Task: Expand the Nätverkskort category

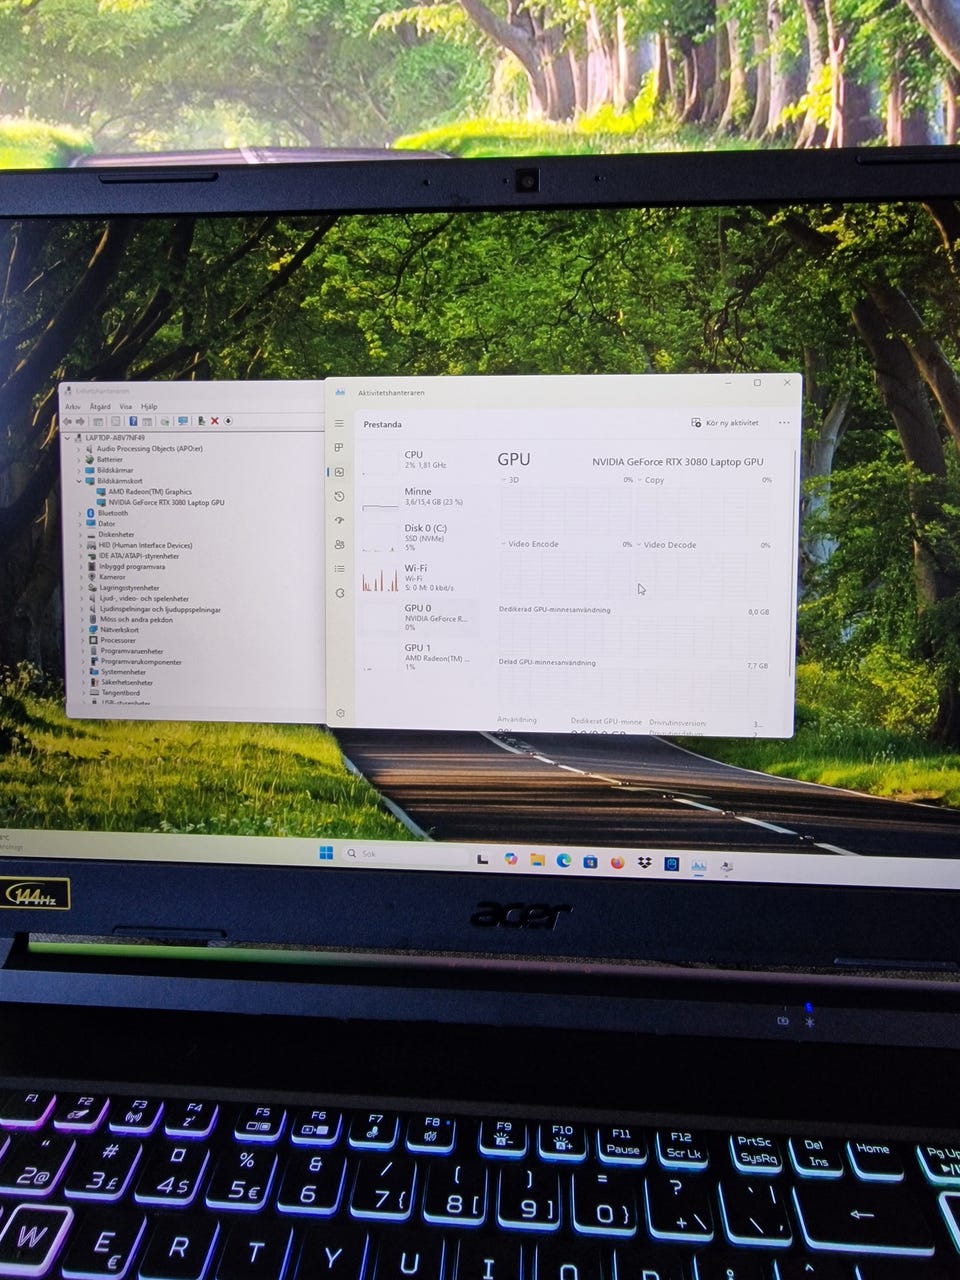Action: (x=81, y=630)
